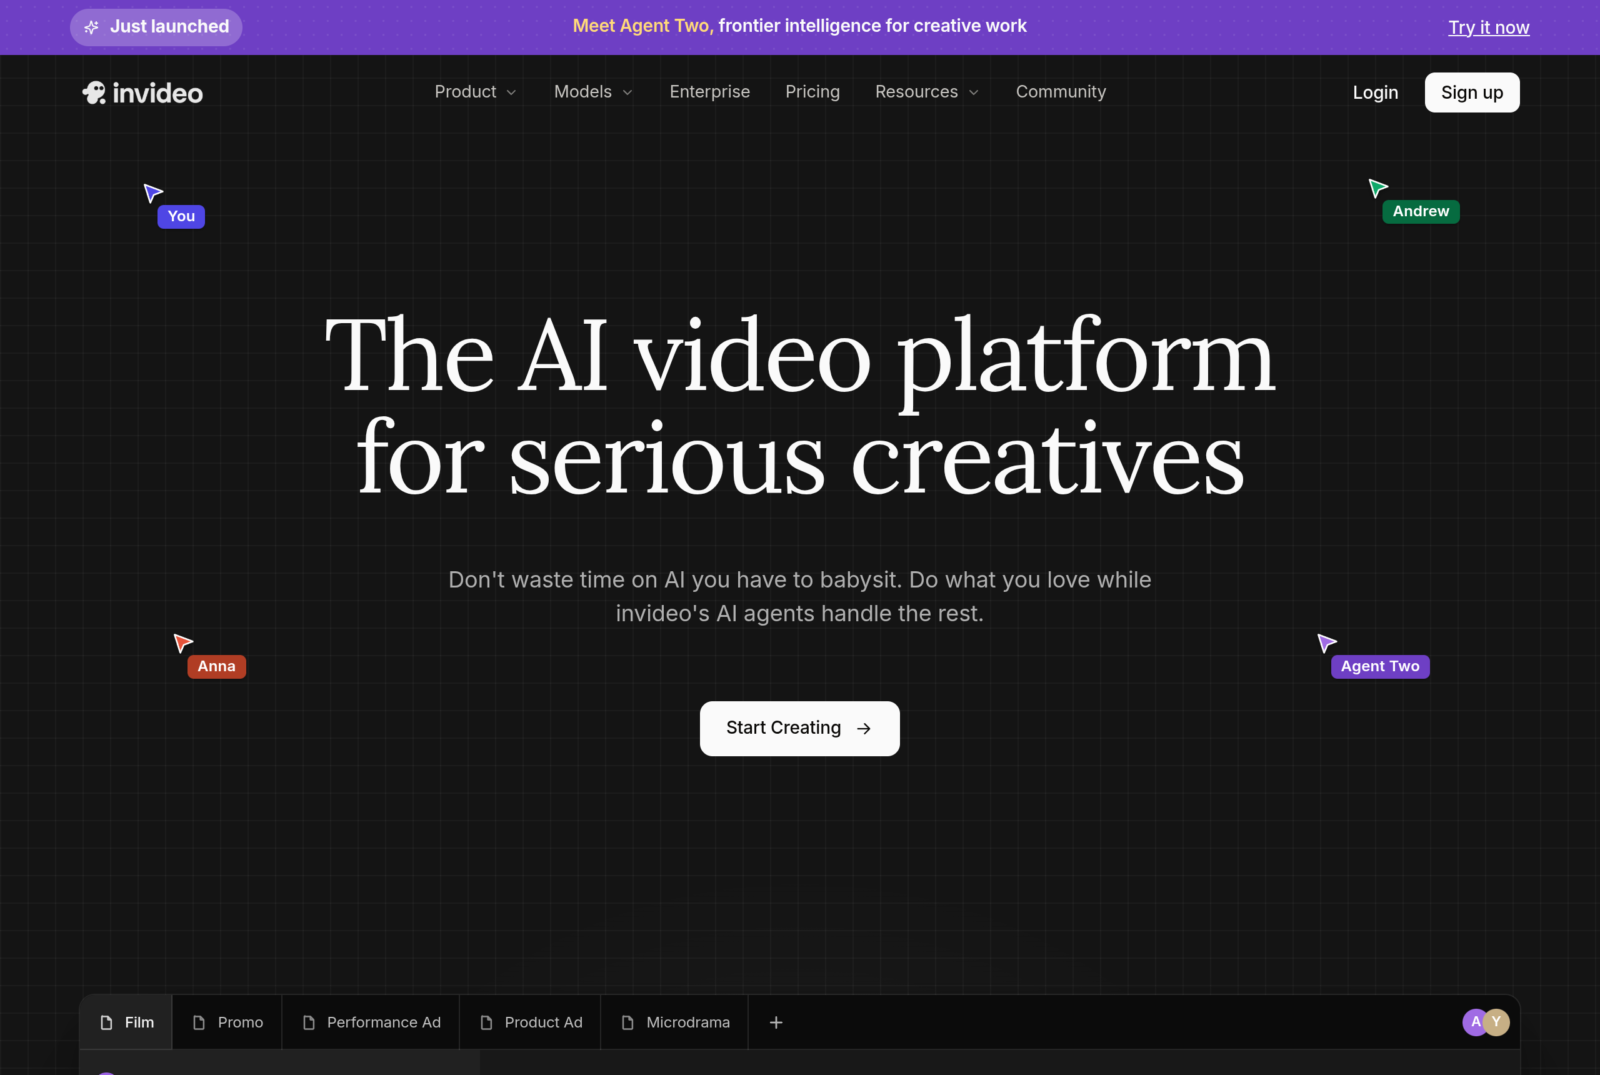
Task: Open the Resources menu
Action: click(x=927, y=92)
